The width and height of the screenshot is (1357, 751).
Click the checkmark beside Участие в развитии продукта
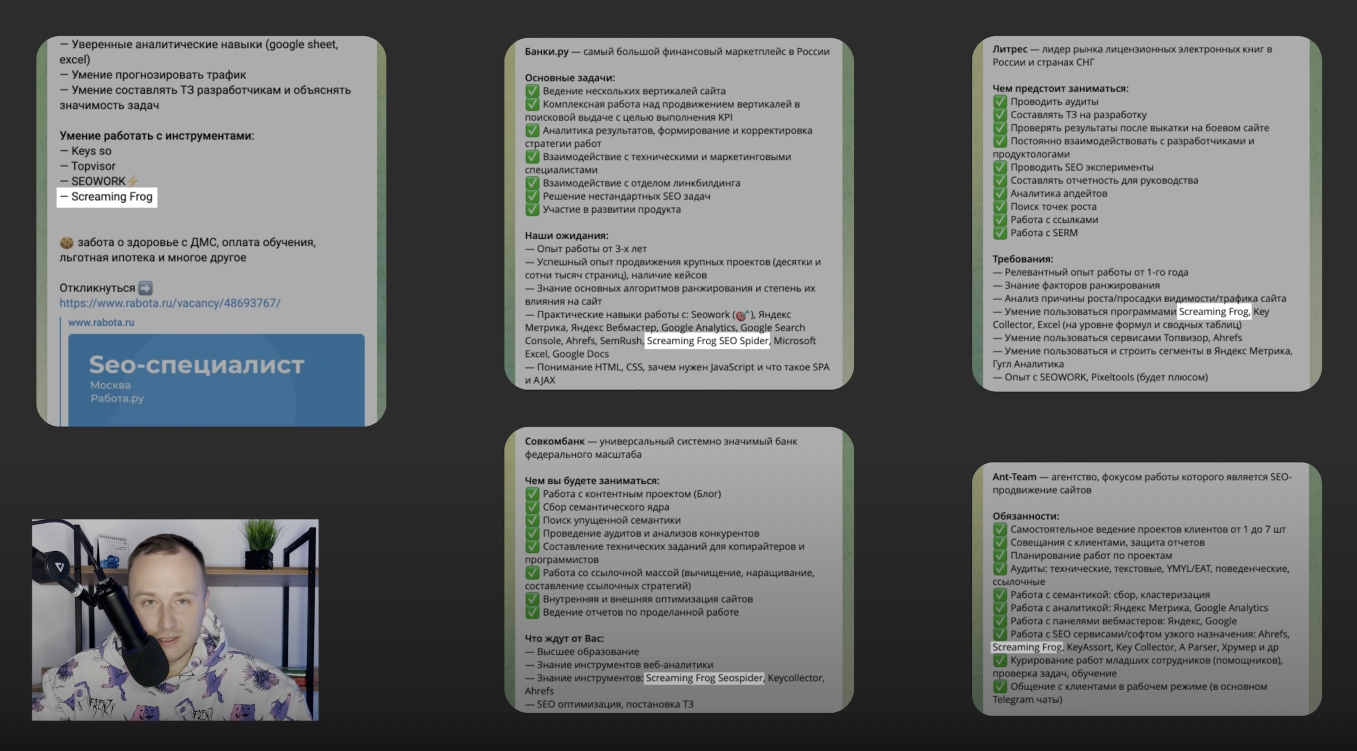tap(532, 209)
